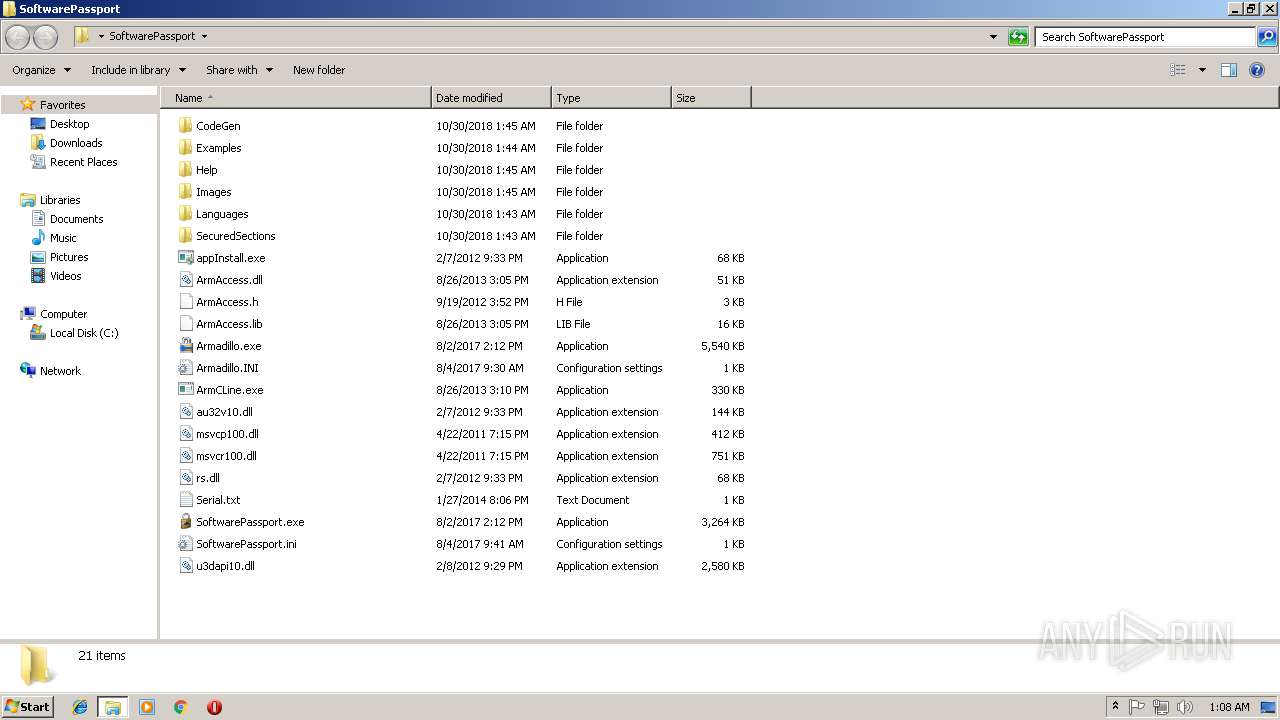Select the CodeGen folder icon
1280x720 pixels.
185,126
